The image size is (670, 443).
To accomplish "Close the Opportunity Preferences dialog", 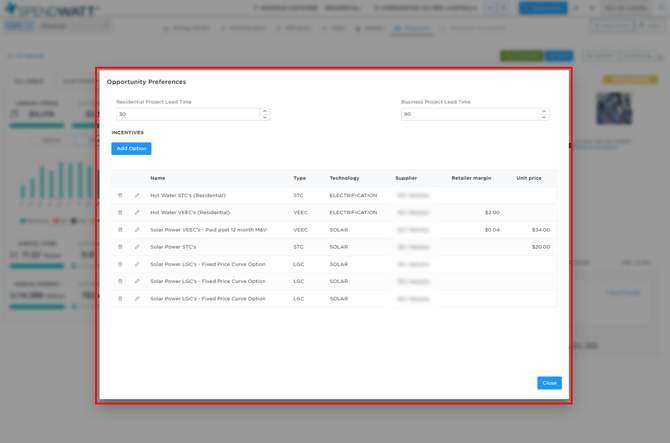I will click(x=549, y=383).
